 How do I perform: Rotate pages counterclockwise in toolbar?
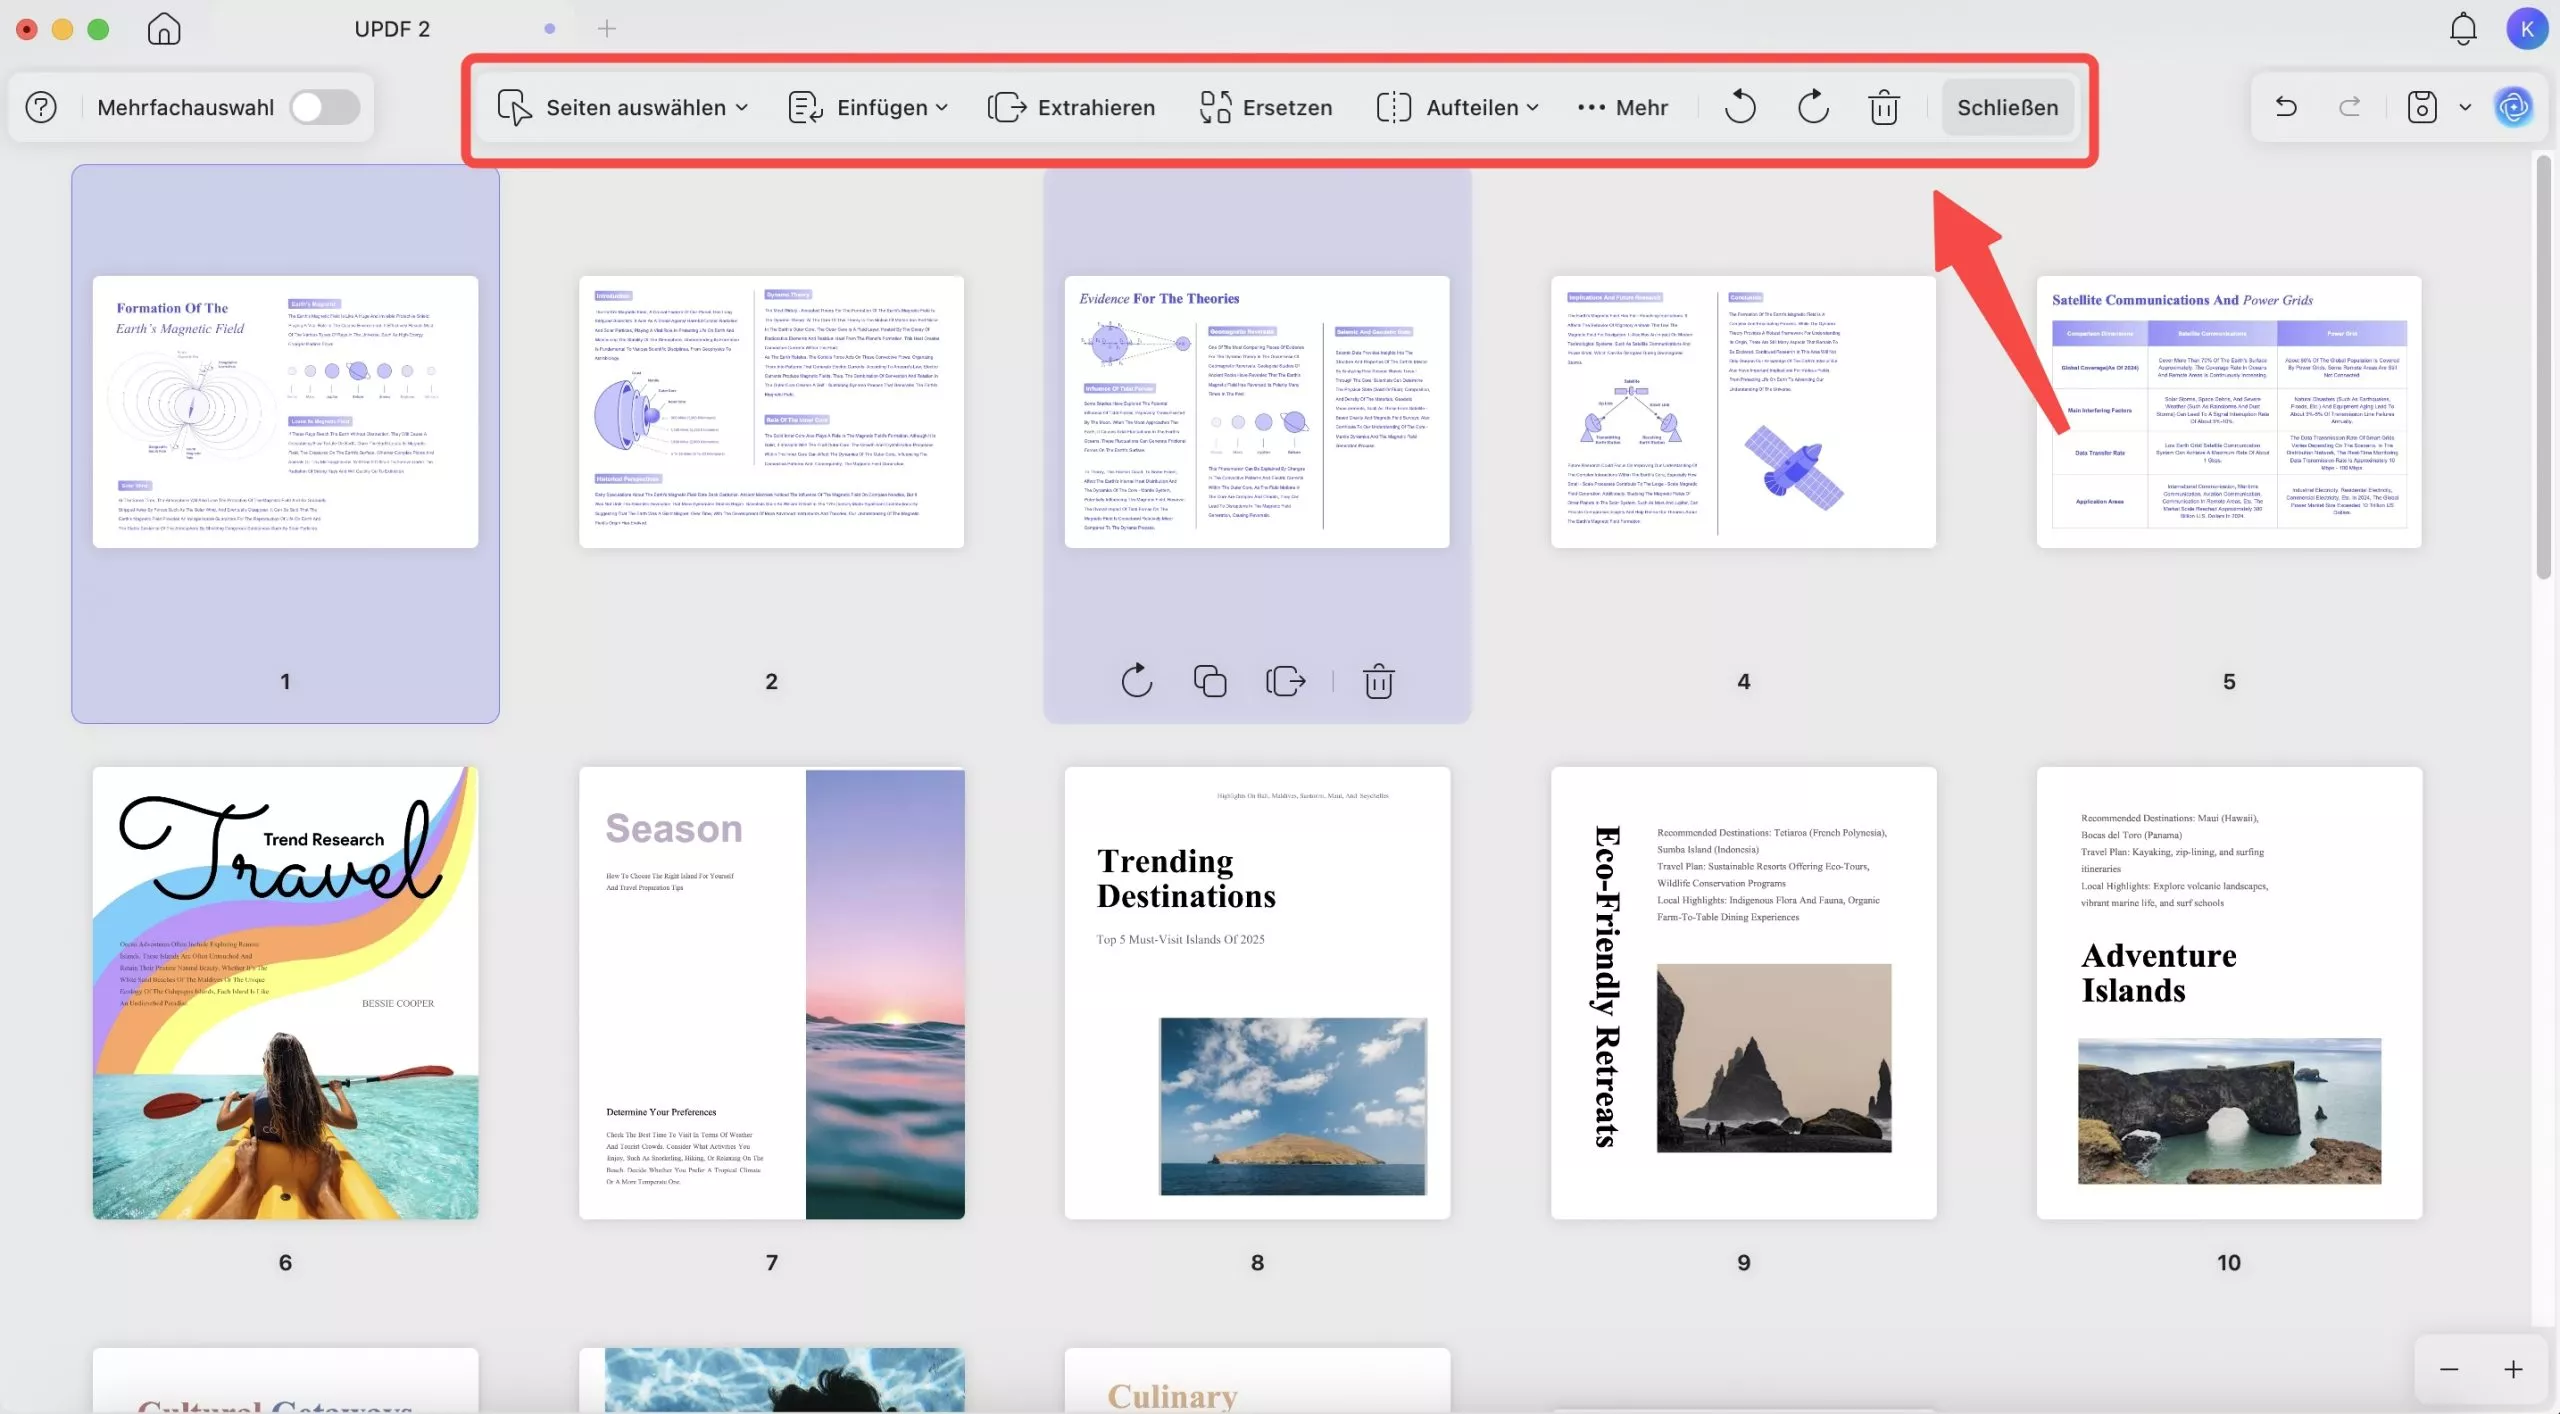(1740, 107)
